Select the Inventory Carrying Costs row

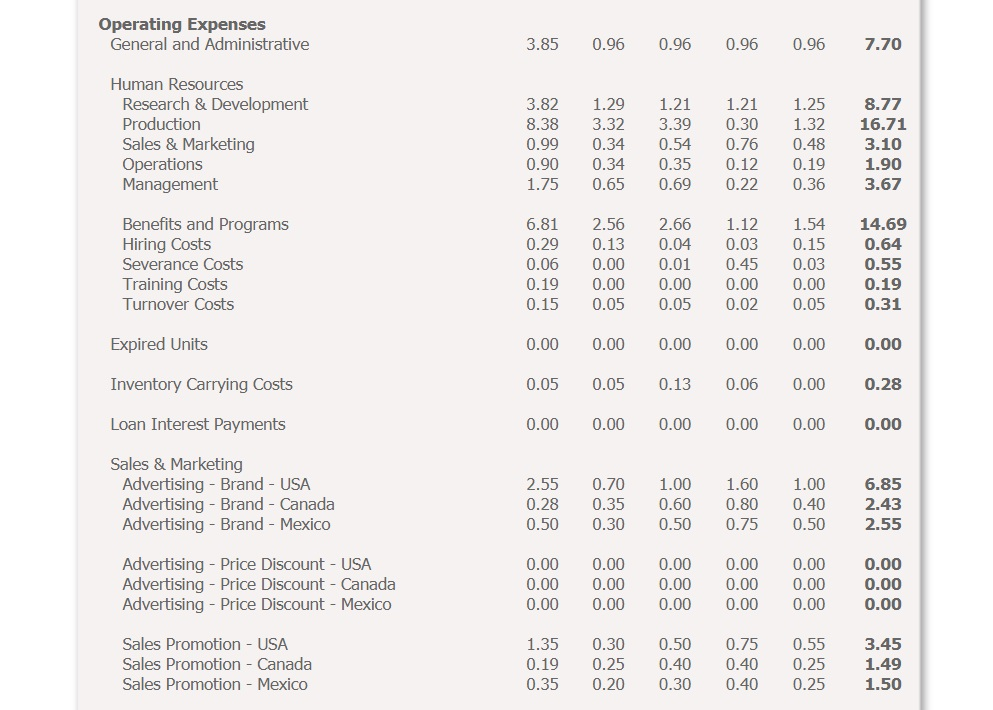[201, 384]
